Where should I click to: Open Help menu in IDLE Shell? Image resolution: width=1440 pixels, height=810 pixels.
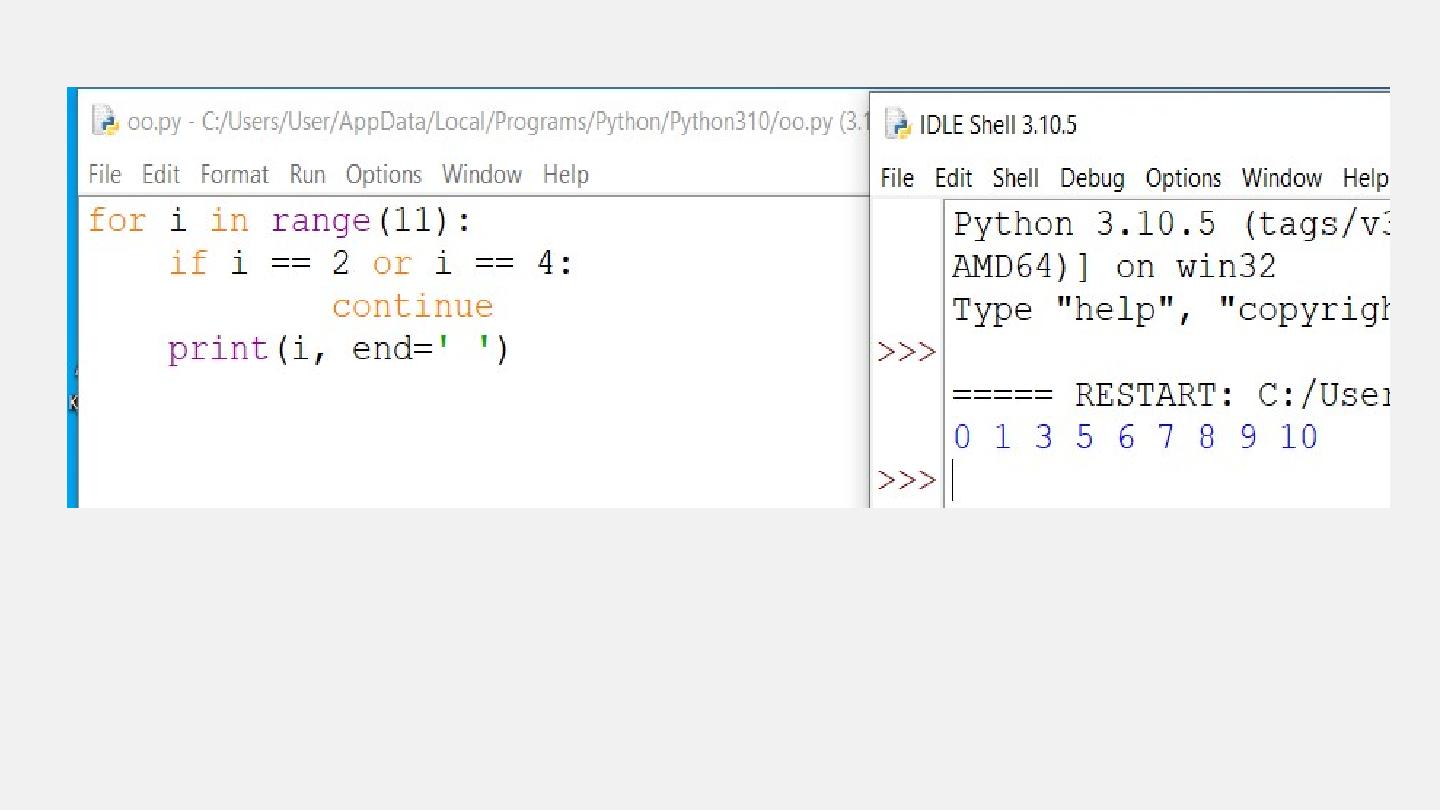(1365, 178)
